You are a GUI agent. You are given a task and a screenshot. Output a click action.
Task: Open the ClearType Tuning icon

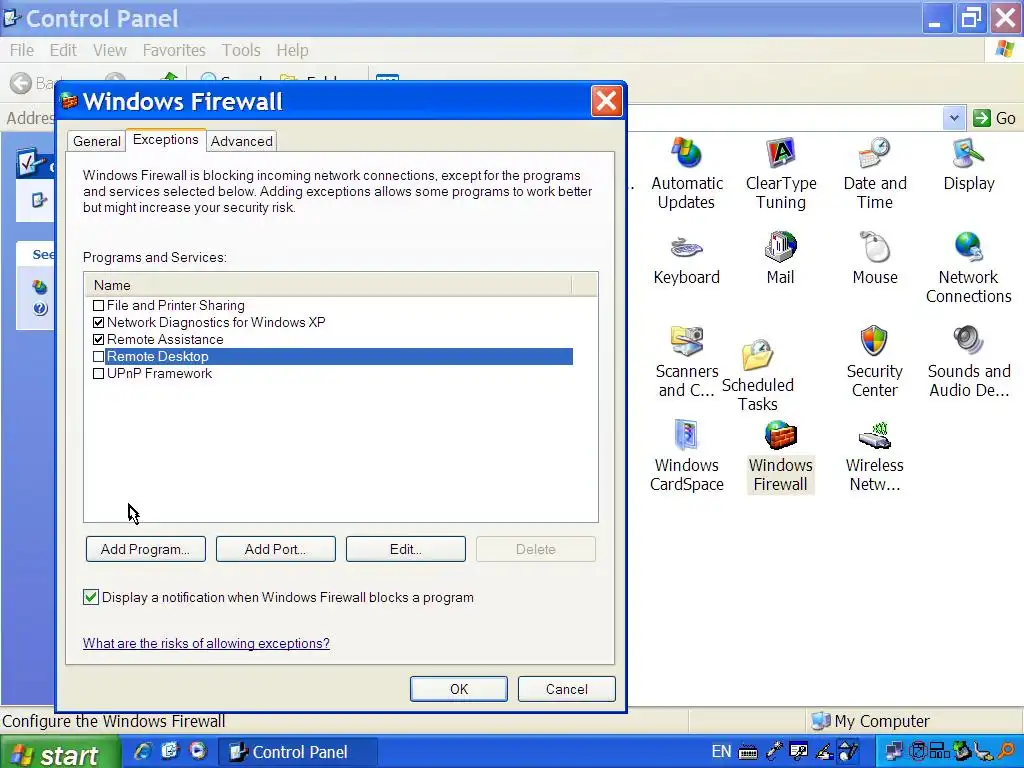780,173
